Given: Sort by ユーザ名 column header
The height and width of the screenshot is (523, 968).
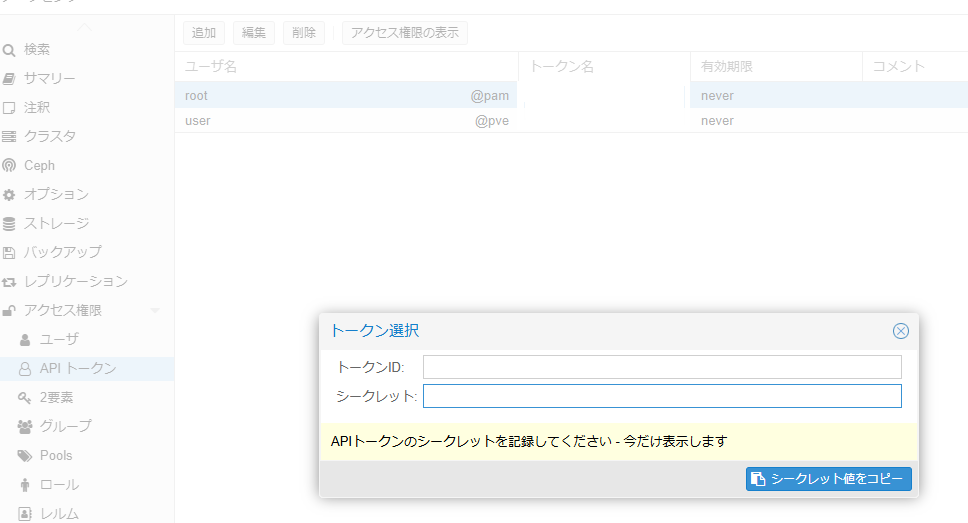Looking at the screenshot, I should (346, 67).
